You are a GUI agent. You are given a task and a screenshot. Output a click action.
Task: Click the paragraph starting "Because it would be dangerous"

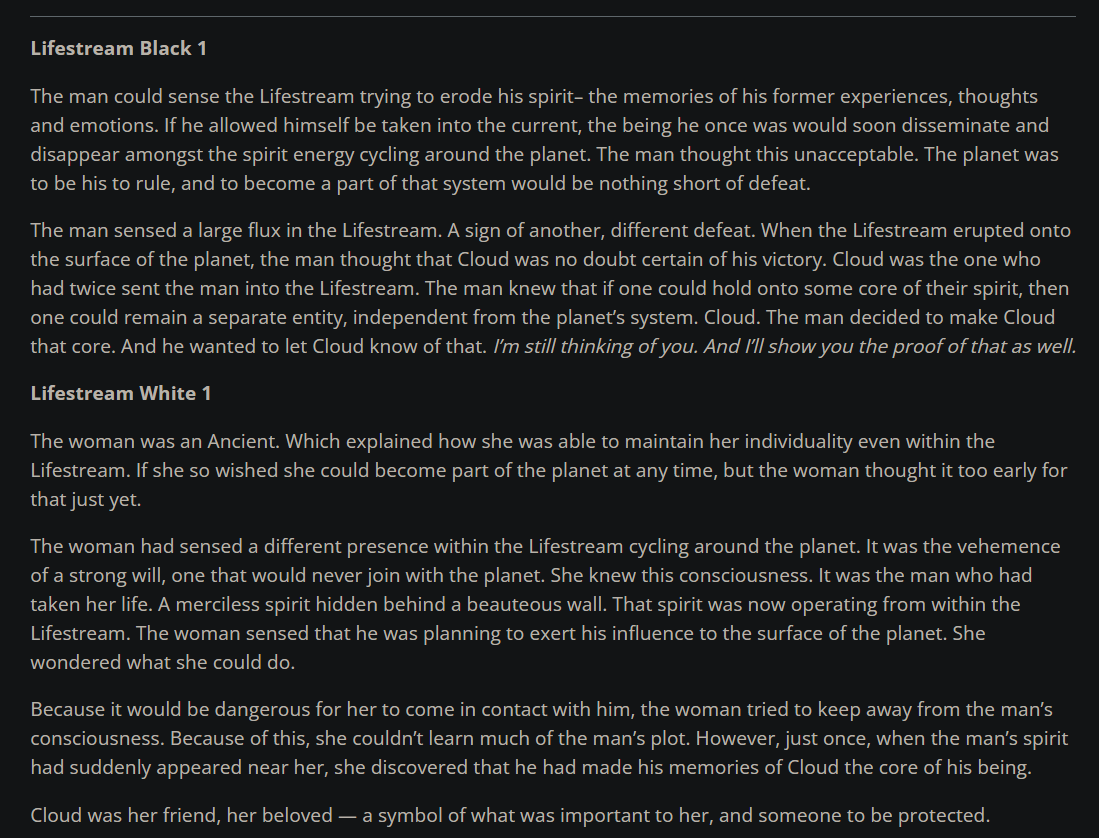(550, 739)
